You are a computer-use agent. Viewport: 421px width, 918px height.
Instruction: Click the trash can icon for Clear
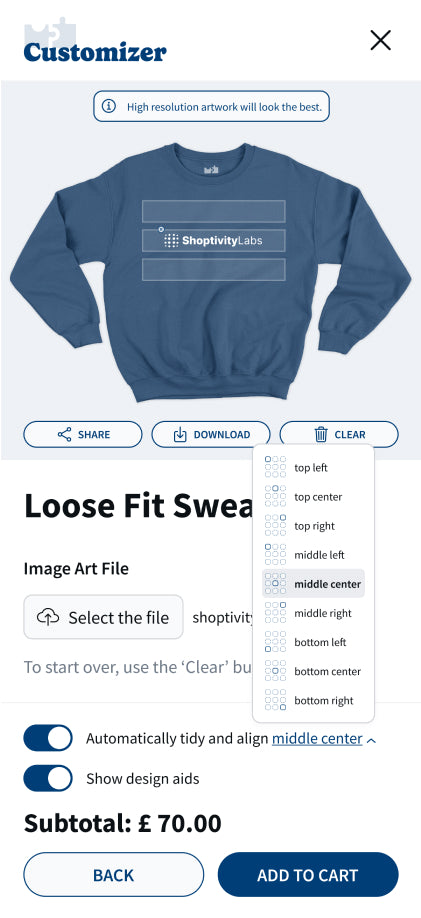coord(321,434)
